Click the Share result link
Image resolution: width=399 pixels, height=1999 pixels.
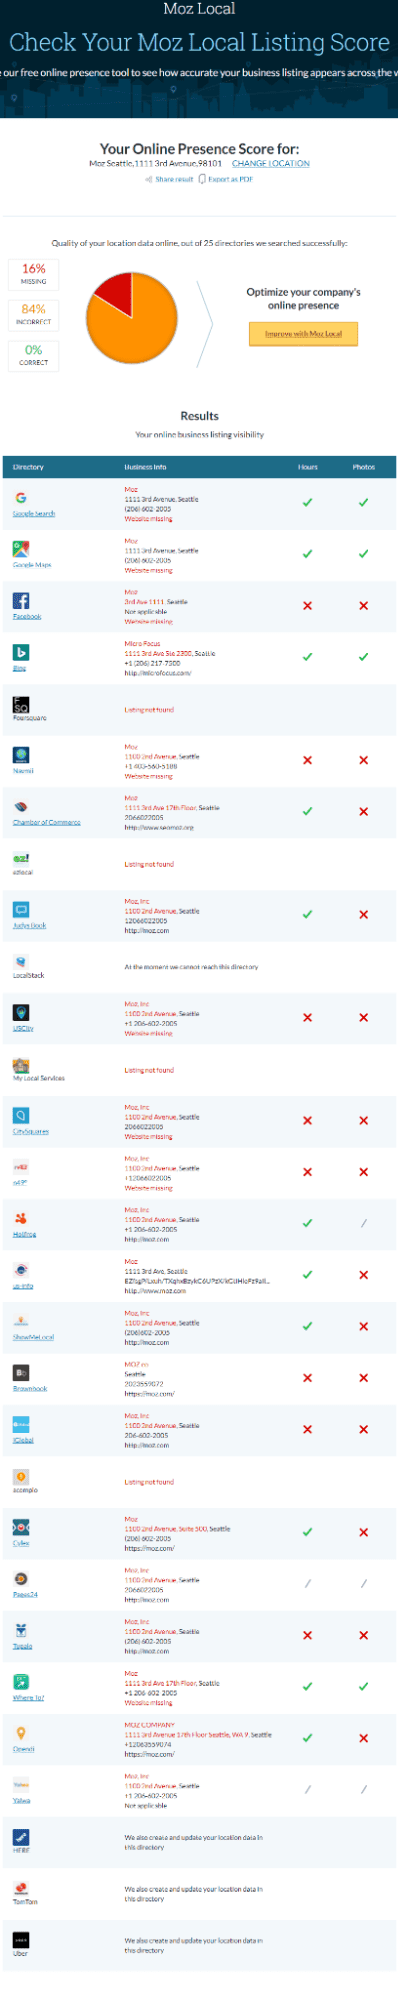pos(169,179)
